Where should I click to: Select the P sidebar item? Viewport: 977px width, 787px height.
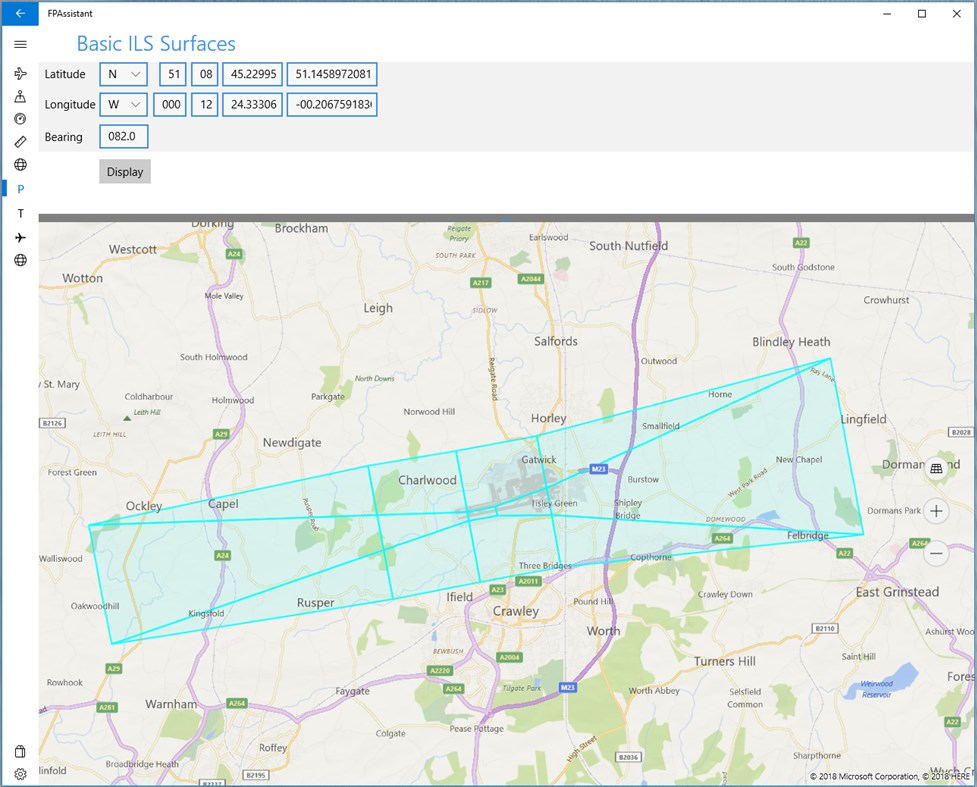point(21,189)
